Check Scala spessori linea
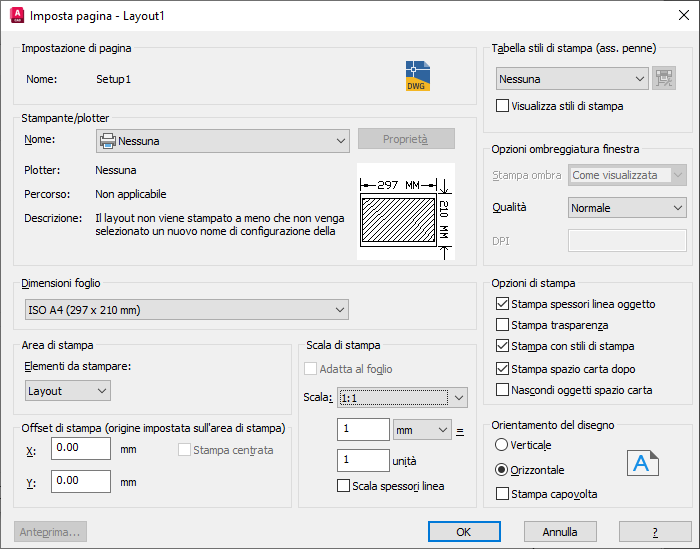 pyautogui.click(x=343, y=486)
